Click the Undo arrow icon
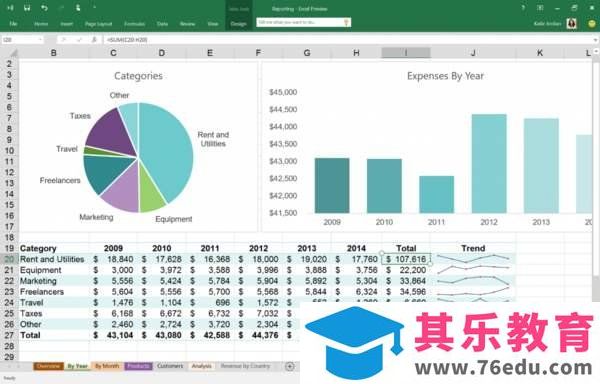 [x=44, y=8]
